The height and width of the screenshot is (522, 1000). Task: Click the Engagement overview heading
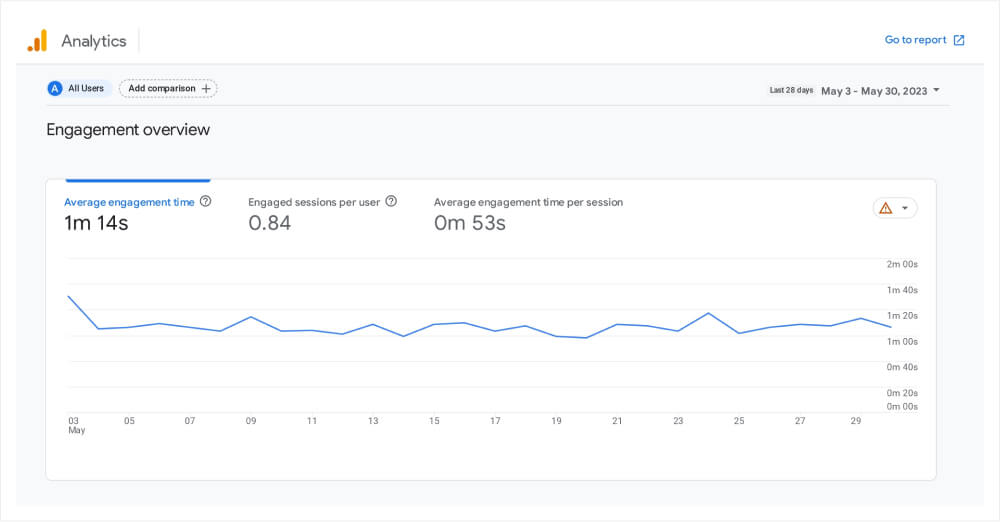(x=128, y=130)
